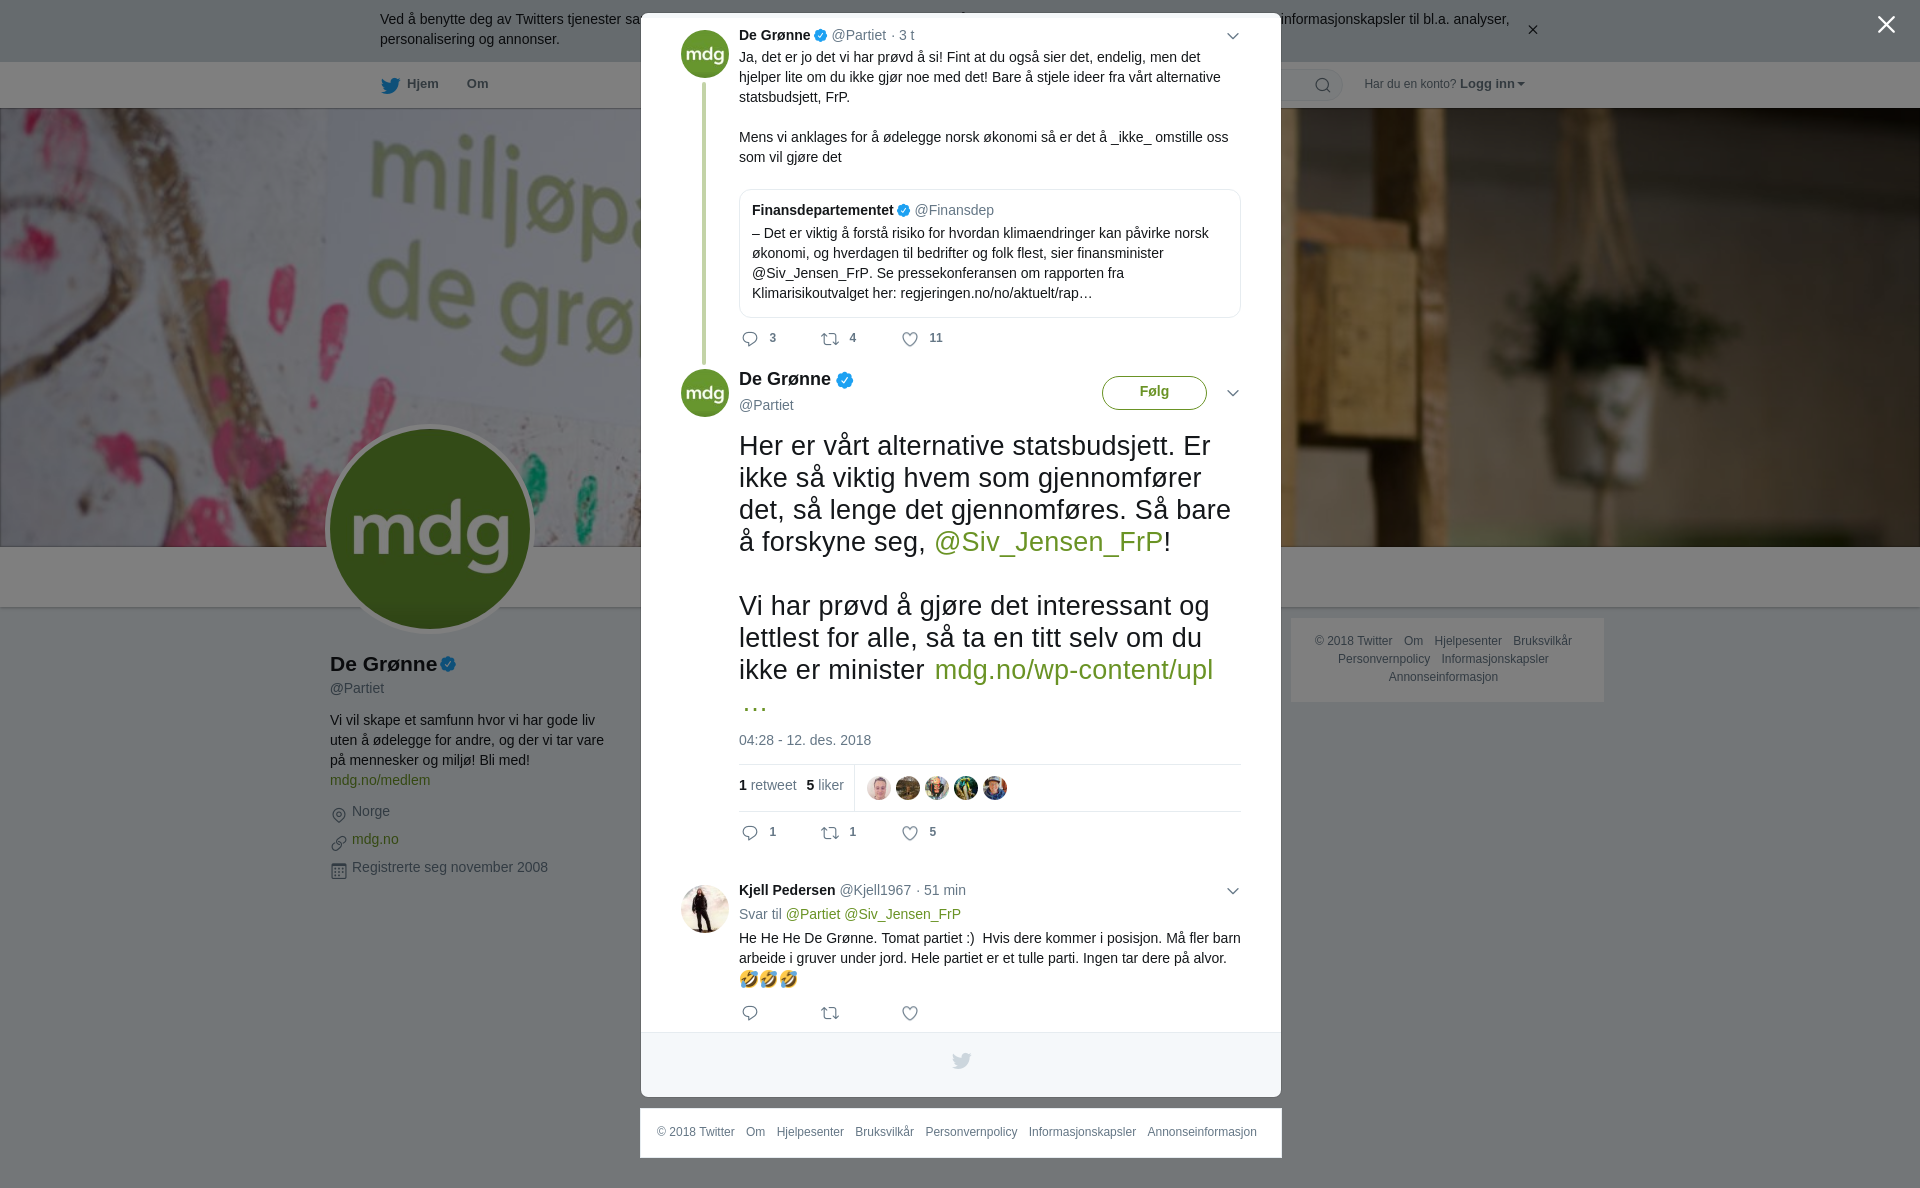Open the Logg inn dropdown
Image resolution: width=1920 pixels, height=1188 pixels.
pyautogui.click(x=1492, y=84)
